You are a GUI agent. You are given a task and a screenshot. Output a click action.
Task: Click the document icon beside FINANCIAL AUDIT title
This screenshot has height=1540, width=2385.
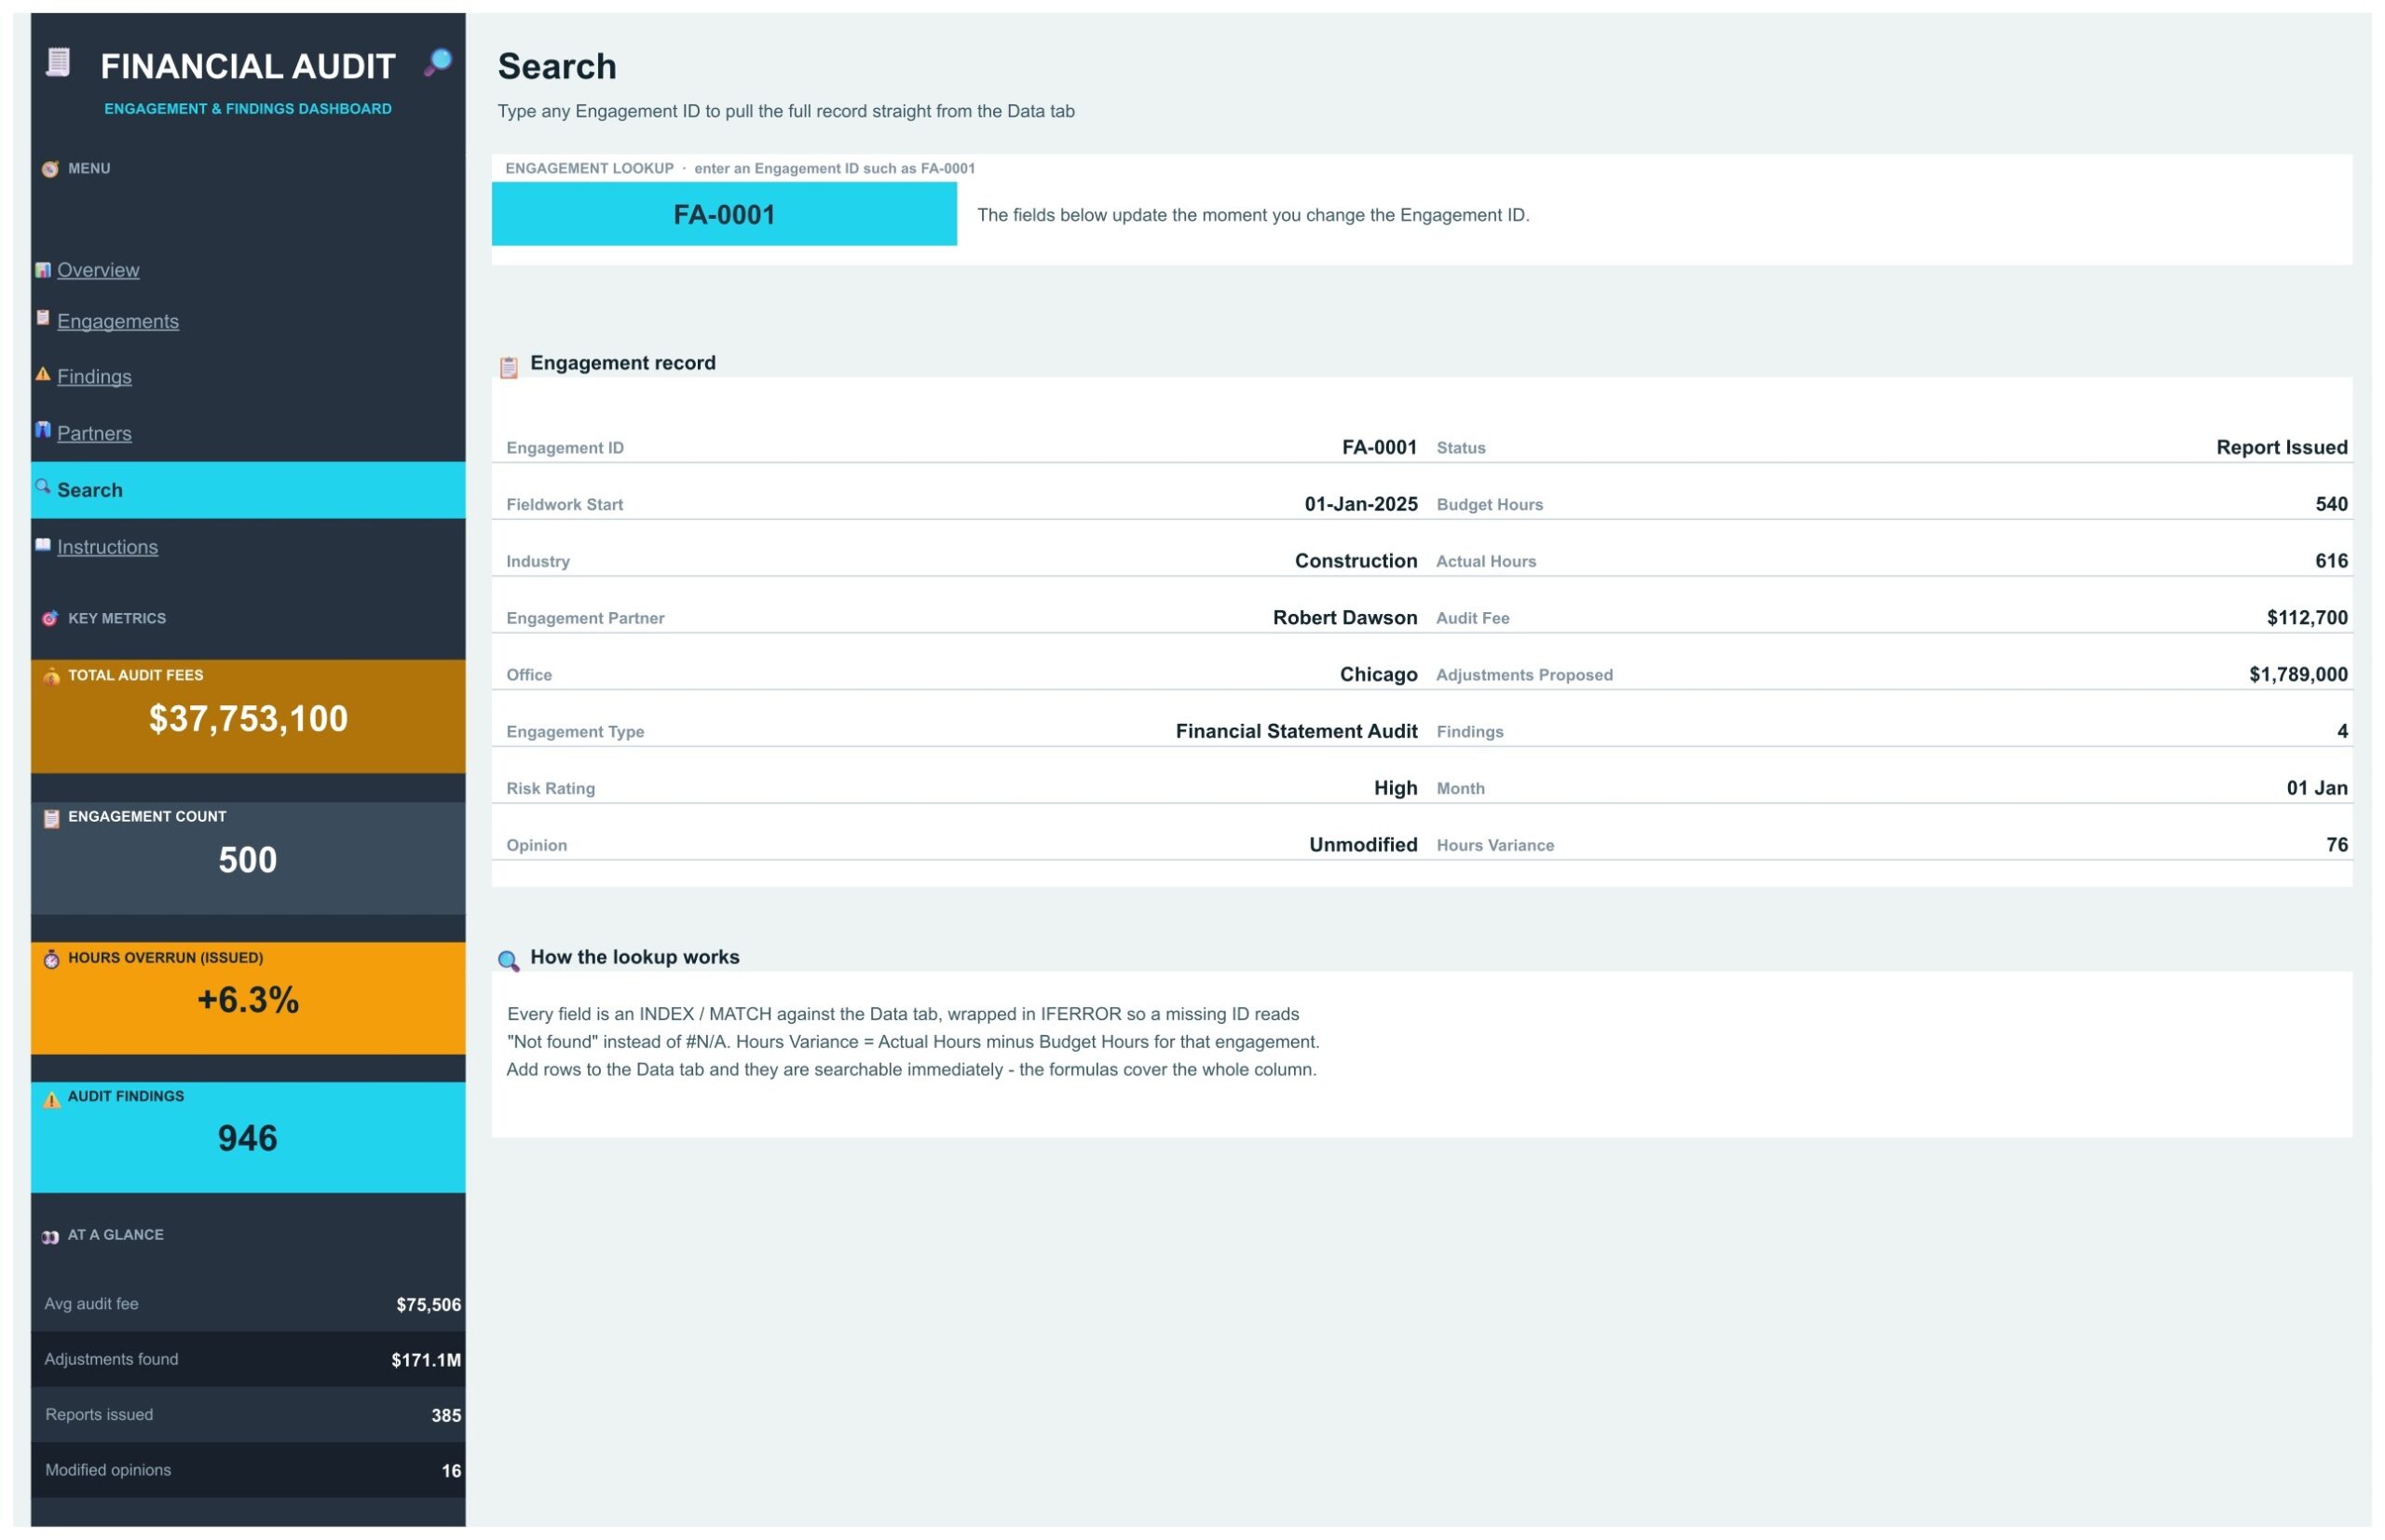coord(58,63)
